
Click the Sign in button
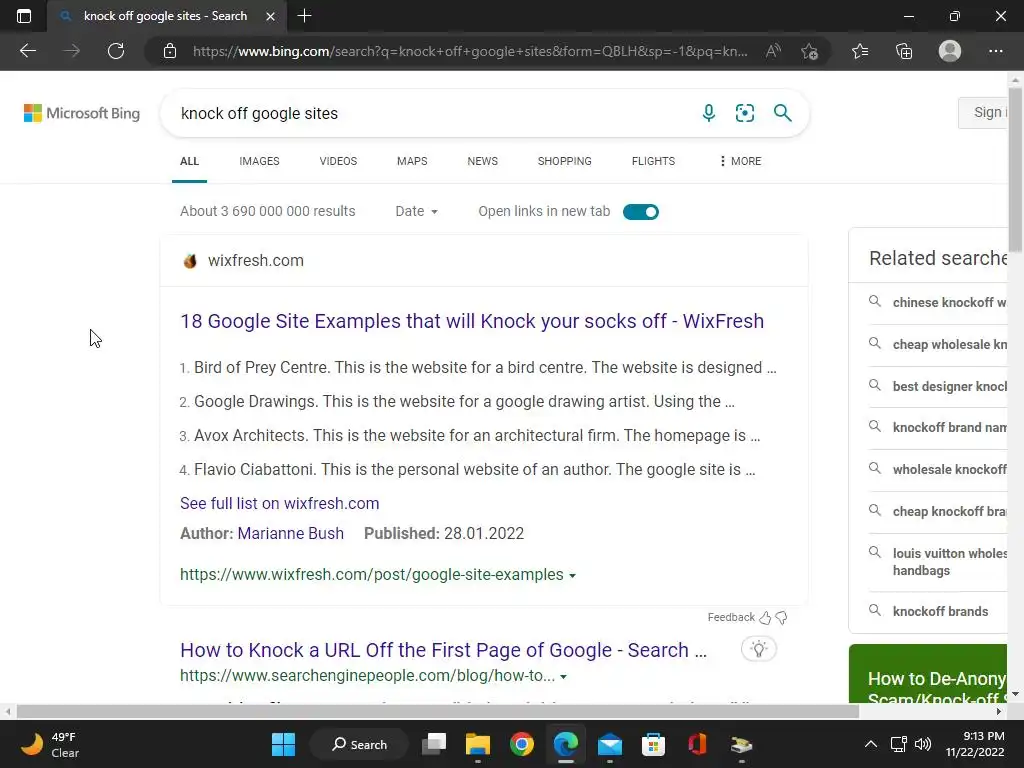tap(984, 112)
